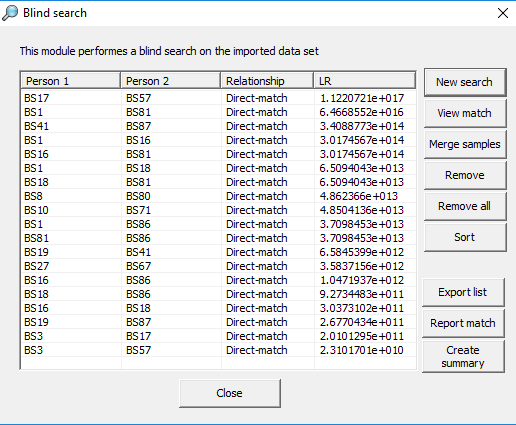This screenshot has height=425, width=516.
Task: Select BS81 in row with BS86
Action: (x=37, y=238)
